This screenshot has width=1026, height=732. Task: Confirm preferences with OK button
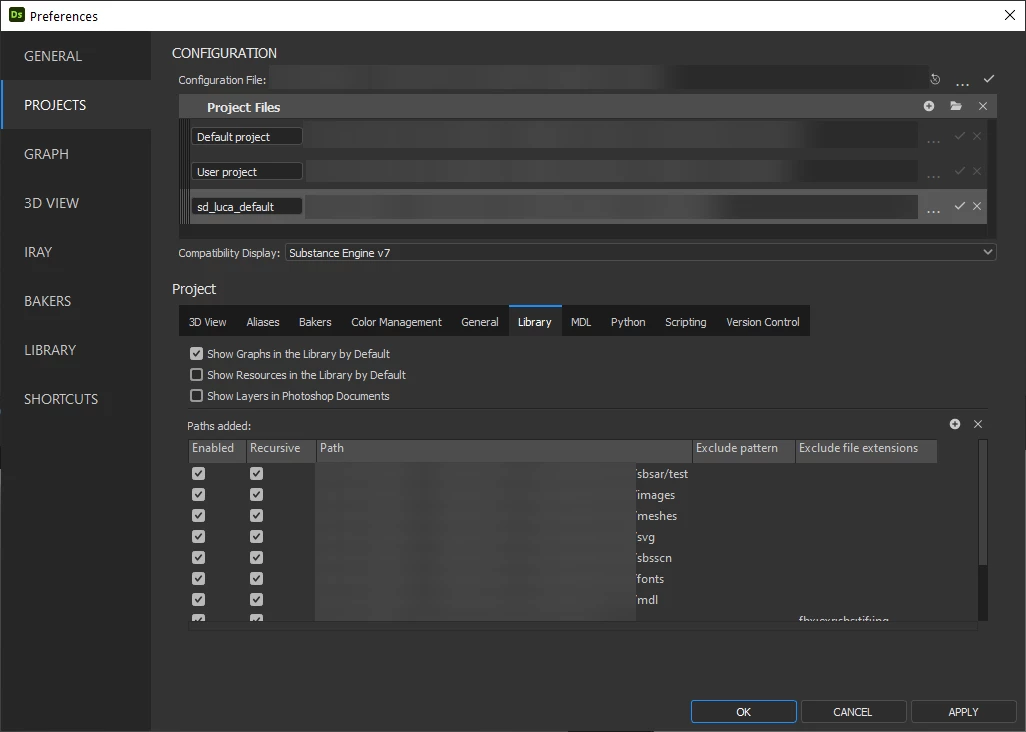pyautogui.click(x=743, y=712)
